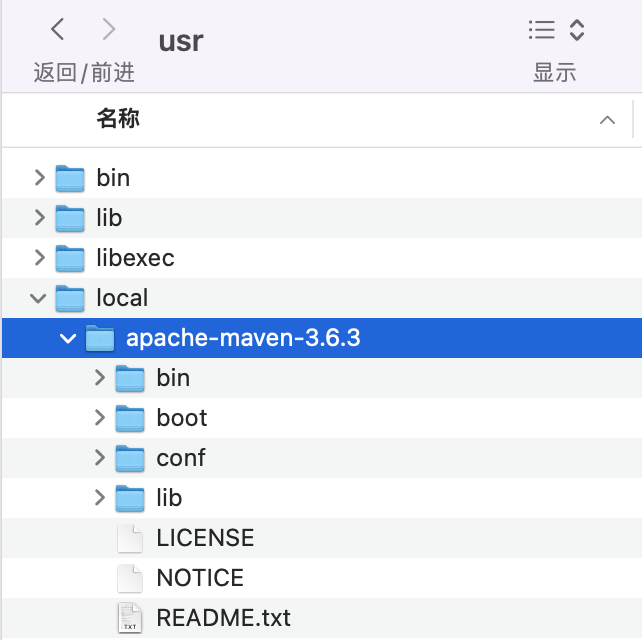Toggle sort order arrow in 名称 column
Image resolution: width=642 pixels, height=640 pixels.
(x=607, y=120)
